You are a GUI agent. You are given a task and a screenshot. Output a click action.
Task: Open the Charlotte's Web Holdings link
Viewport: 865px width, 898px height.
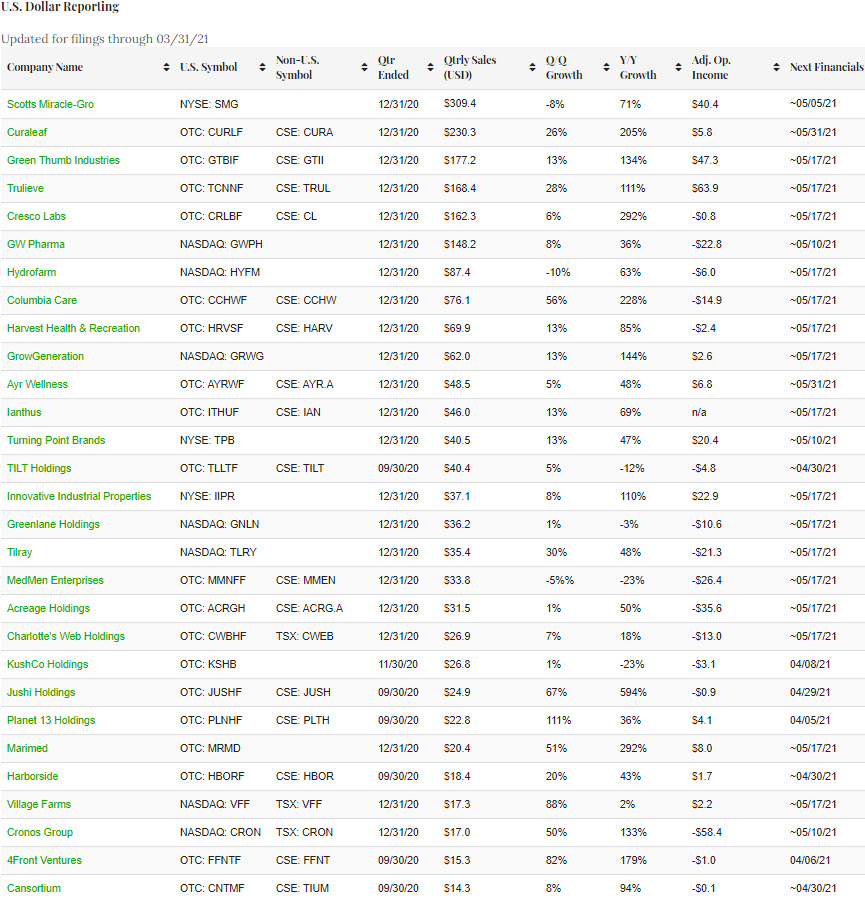pos(66,636)
